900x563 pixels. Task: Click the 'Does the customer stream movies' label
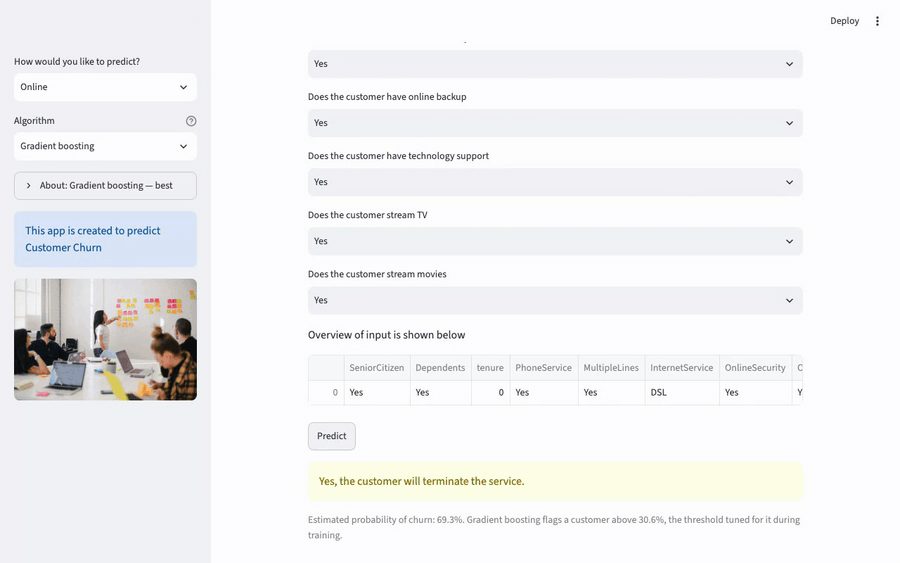point(377,274)
